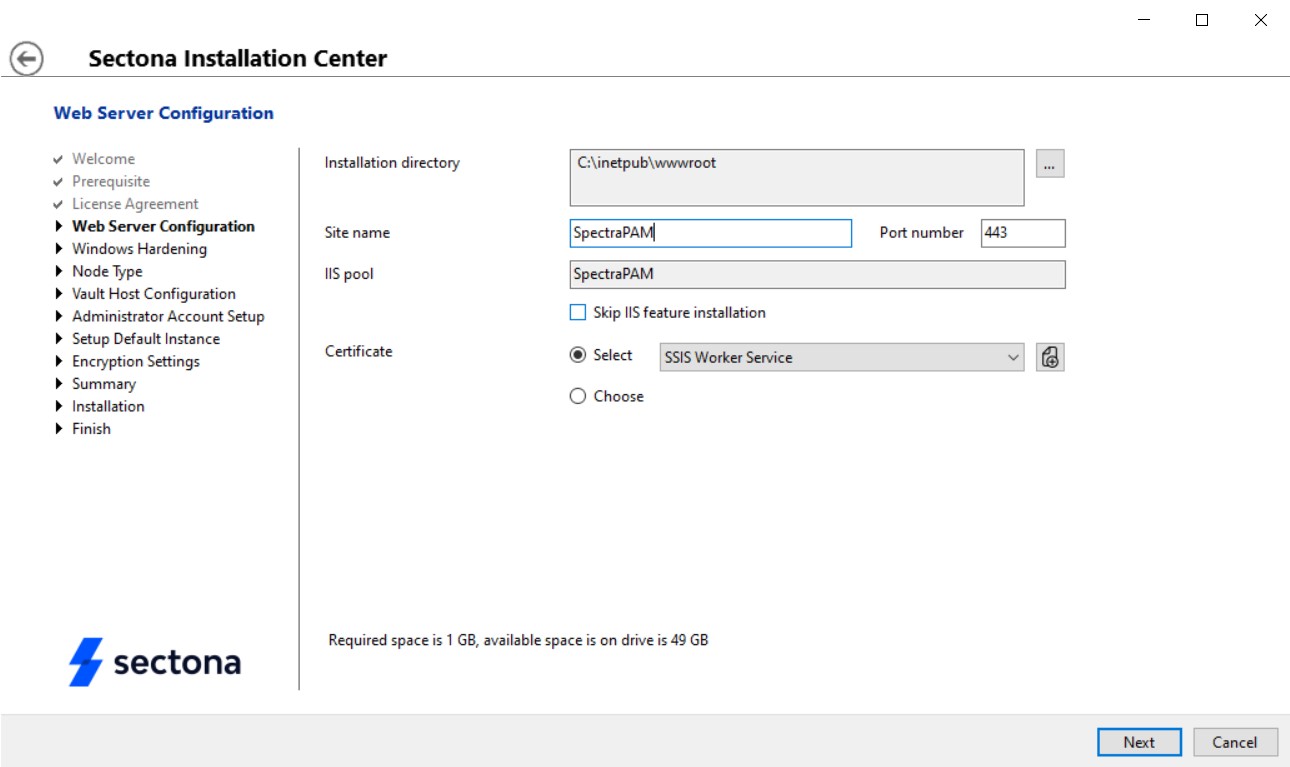The image size is (1290, 767).
Task: Click the Site name text field
Action: [x=710, y=233]
